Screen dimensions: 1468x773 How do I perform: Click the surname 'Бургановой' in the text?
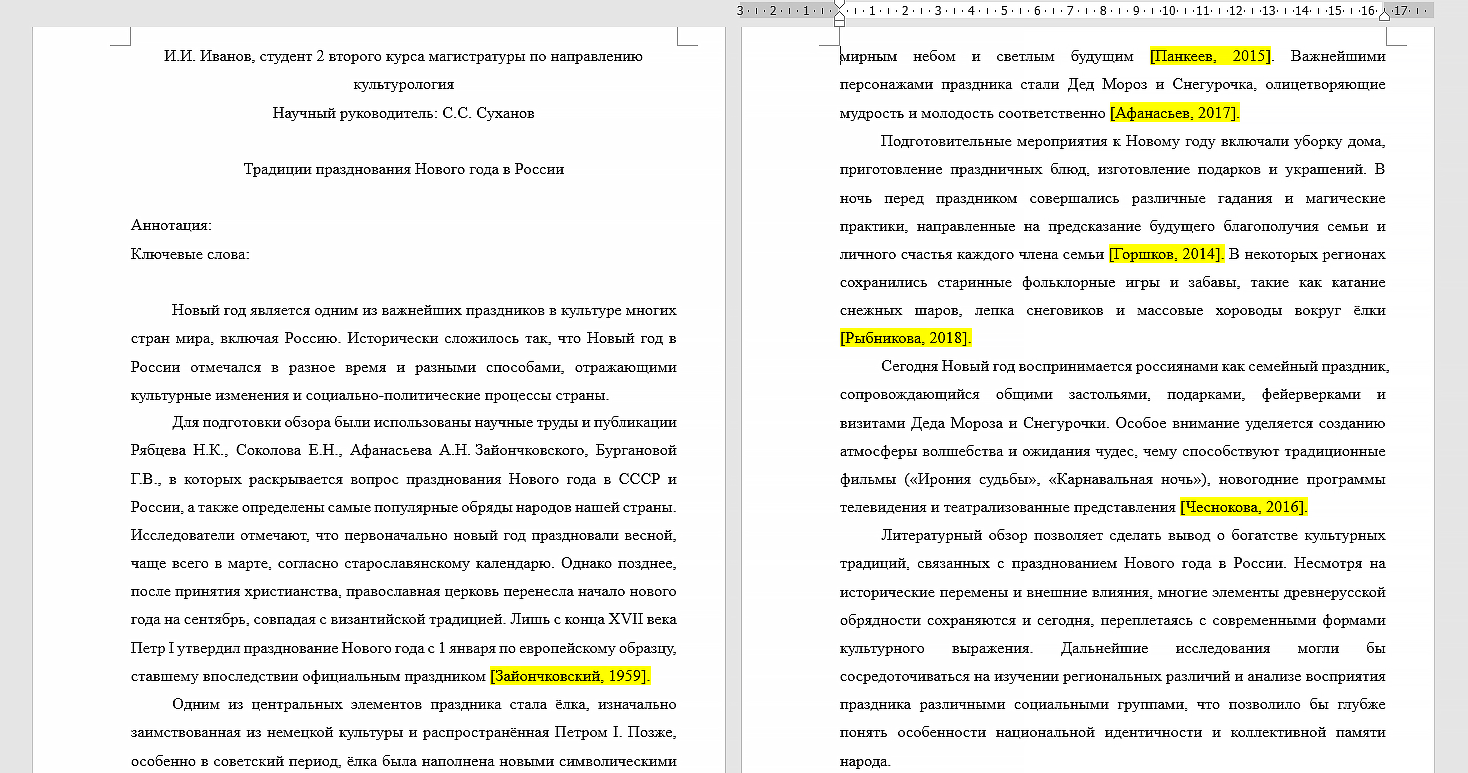tap(635, 451)
